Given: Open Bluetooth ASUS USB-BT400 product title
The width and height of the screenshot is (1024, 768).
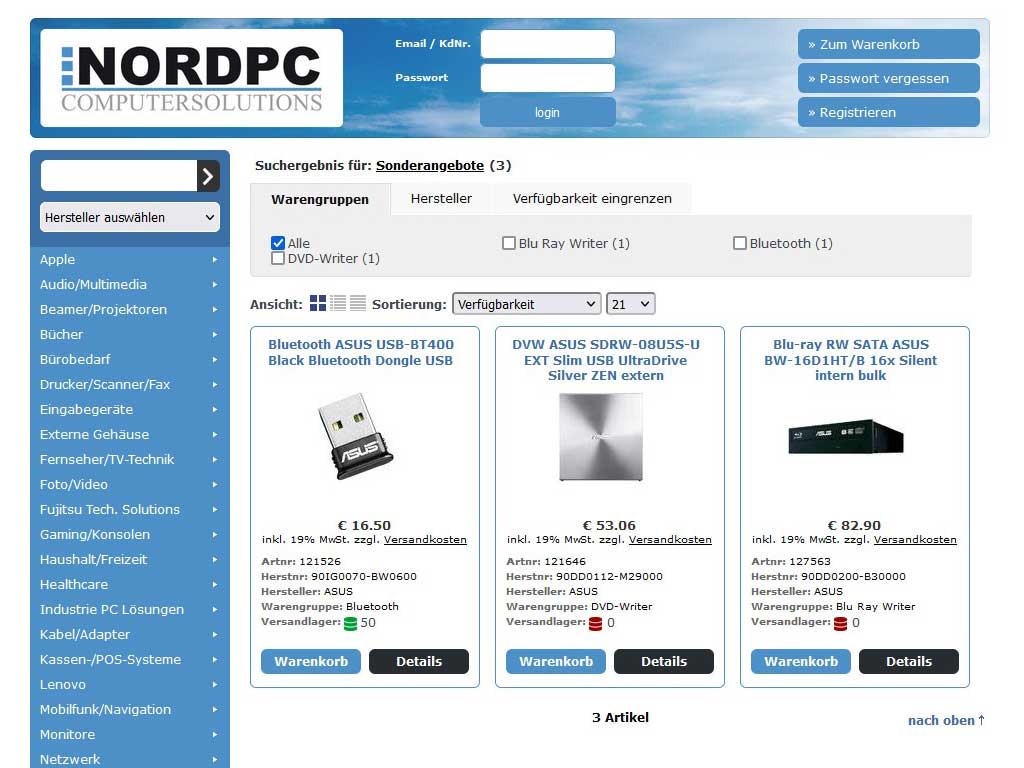Looking at the screenshot, I should click(360, 353).
